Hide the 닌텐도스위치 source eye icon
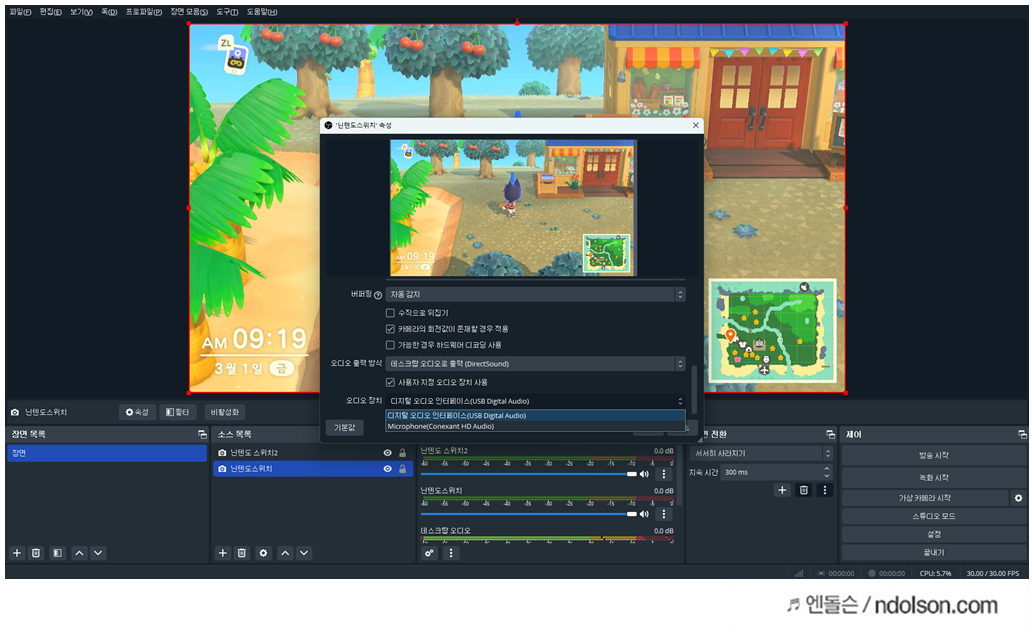 (388, 469)
